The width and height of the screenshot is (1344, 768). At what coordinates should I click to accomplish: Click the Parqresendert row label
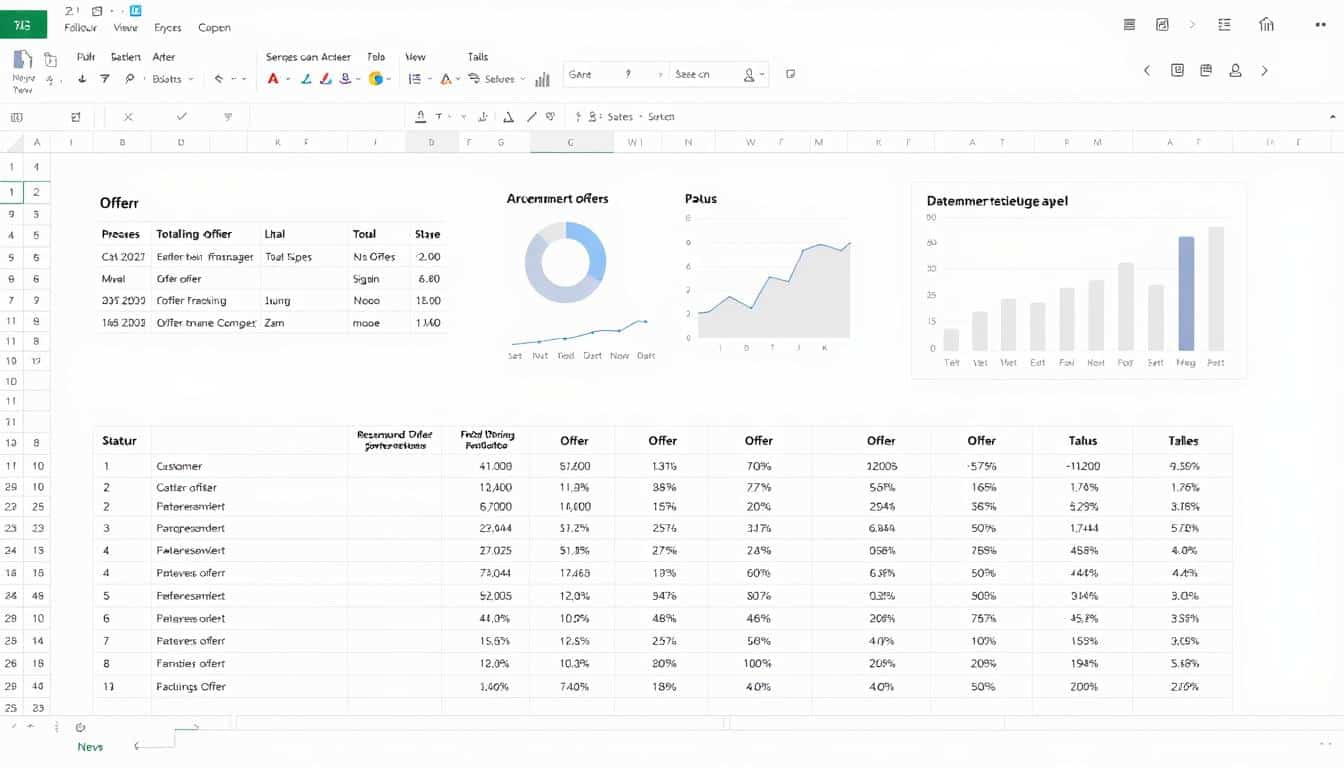pos(191,528)
